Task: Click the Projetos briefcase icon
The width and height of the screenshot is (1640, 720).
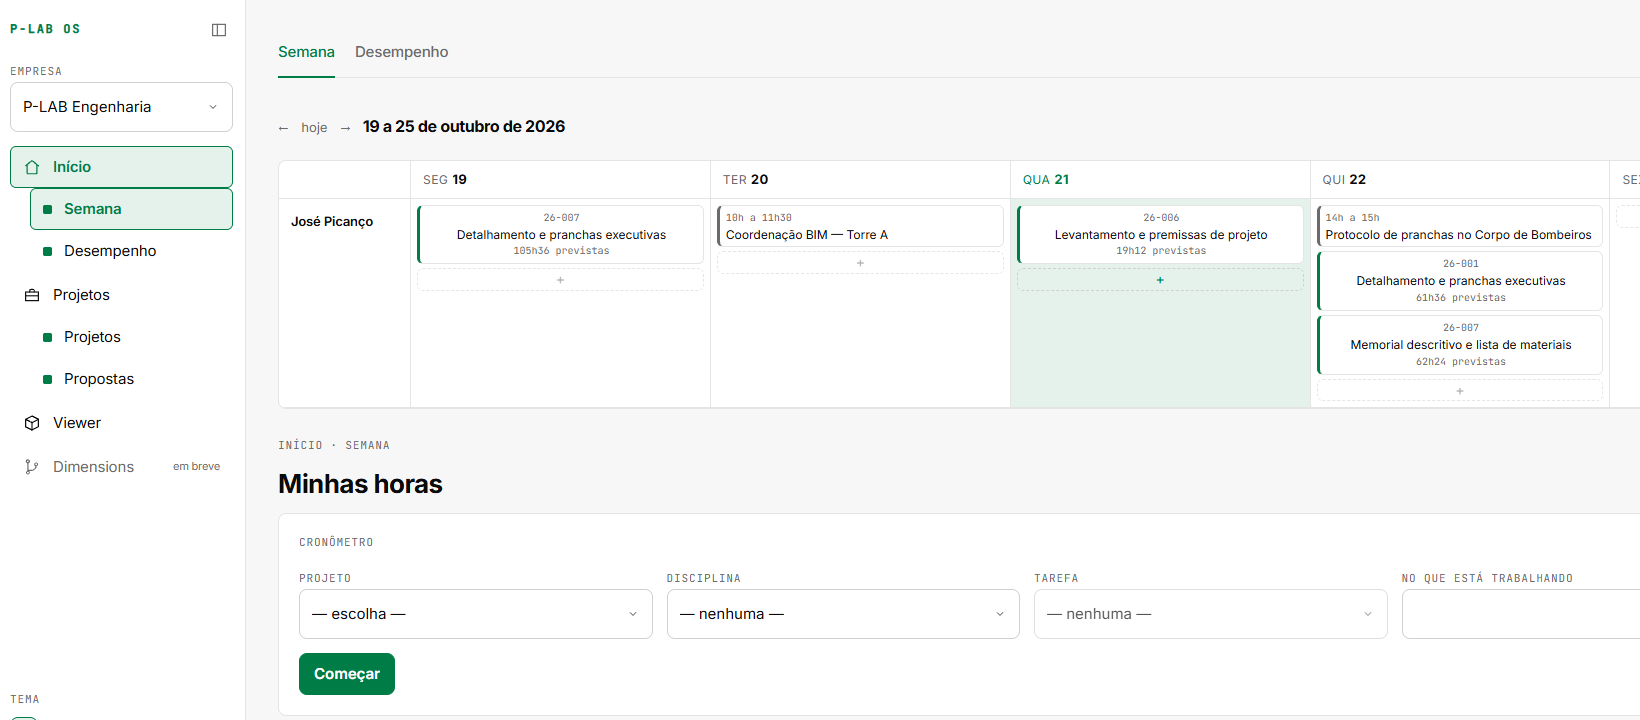Action: click(x=32, y=295)
